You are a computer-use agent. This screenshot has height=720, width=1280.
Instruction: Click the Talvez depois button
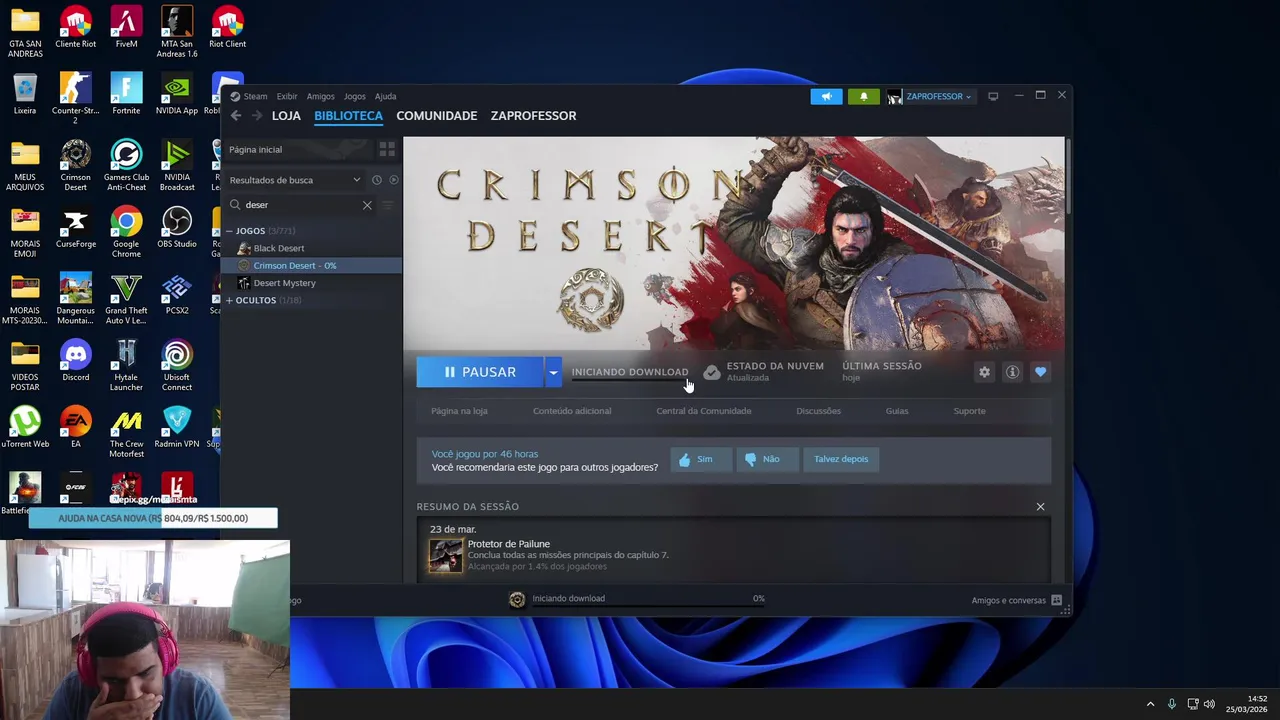coord(841,459)
